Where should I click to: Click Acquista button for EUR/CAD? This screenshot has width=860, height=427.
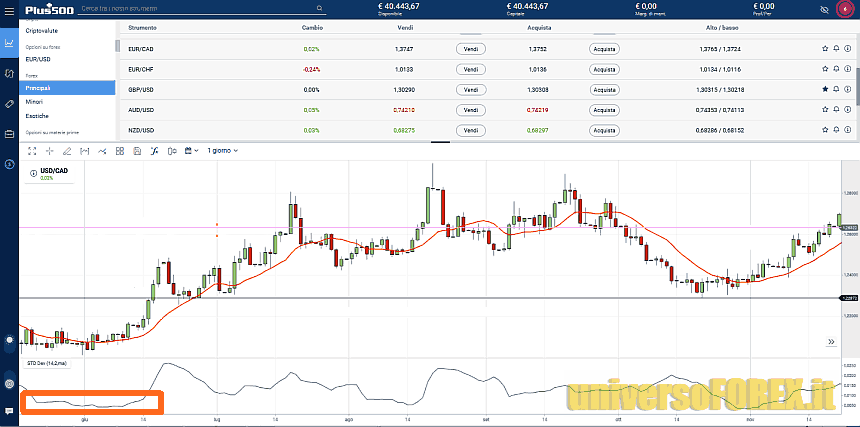pos(604,48)
